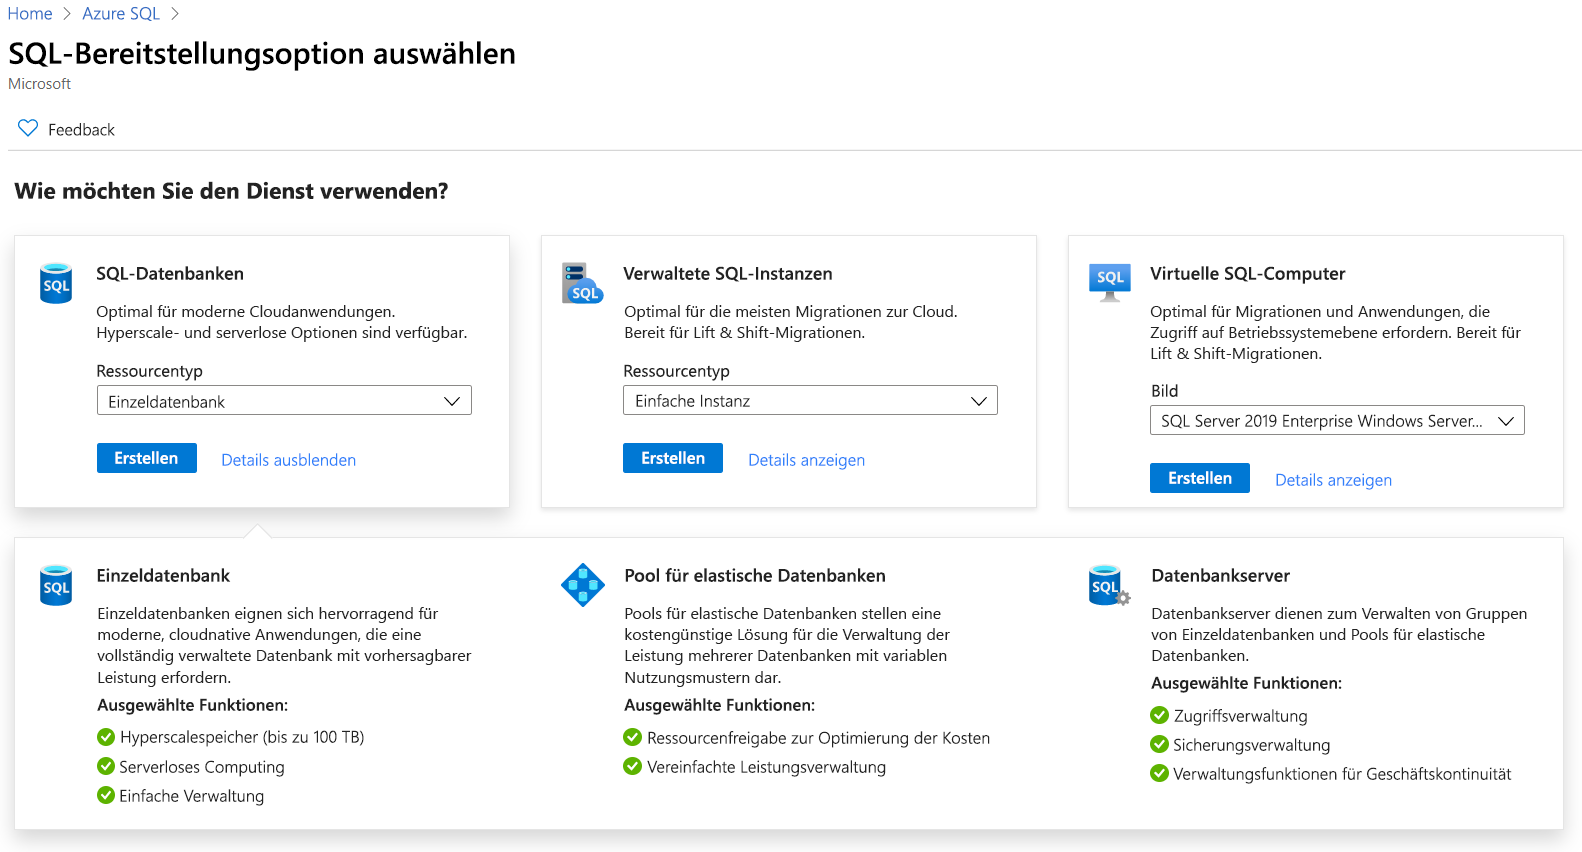This screenshot has height=852, width=1582.
Task: Click Erstellen under Verwaltete SQL-Instanzen
Action: [x=673, y=458]
